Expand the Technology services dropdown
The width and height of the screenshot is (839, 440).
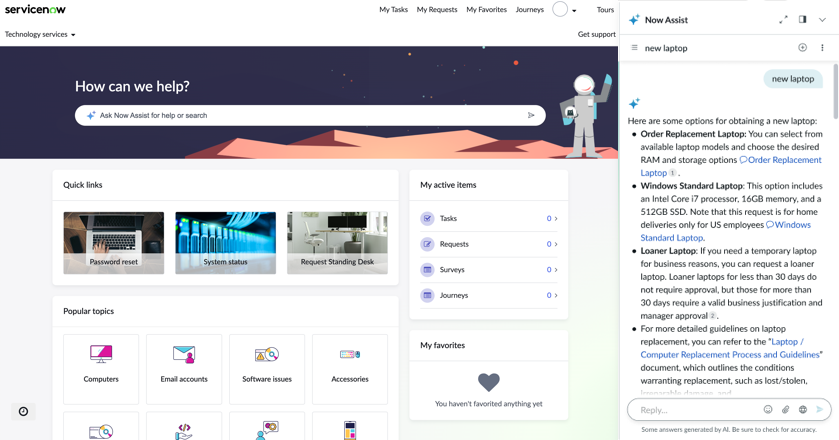tap(40, 34)
